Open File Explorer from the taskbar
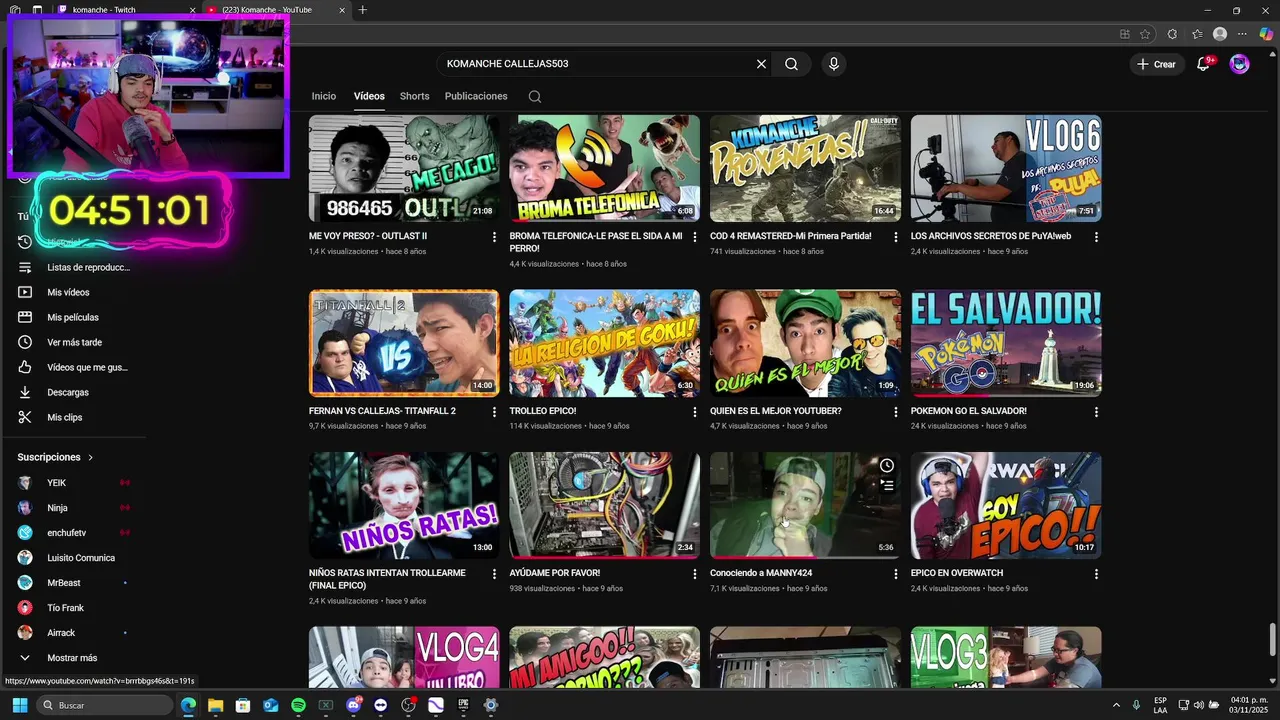1280x720 pixels. pyautogui.click(x=215, y=705)
